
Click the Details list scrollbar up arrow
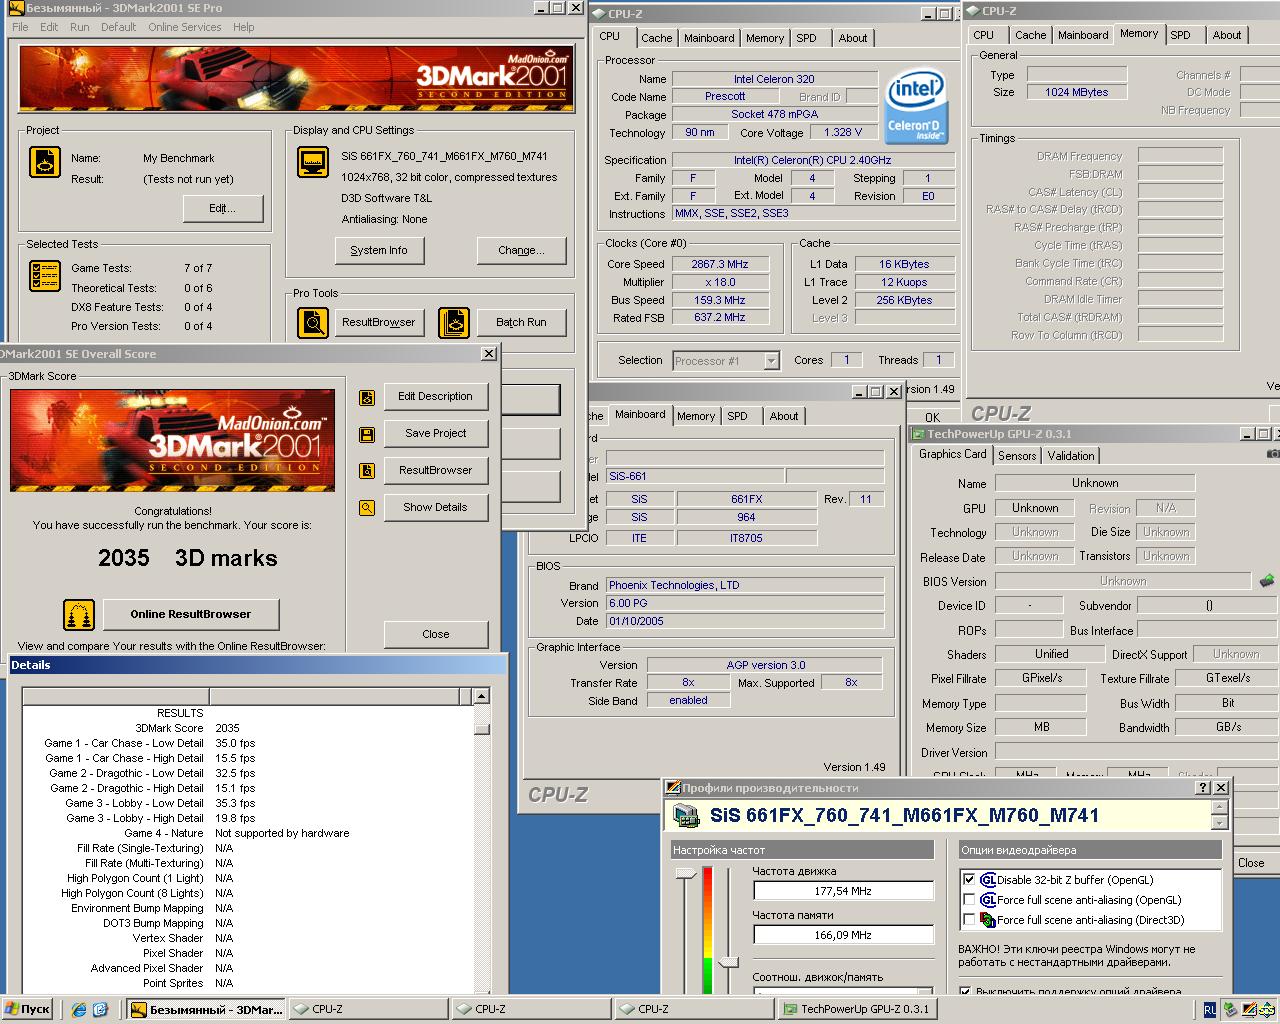coord(481,696)
